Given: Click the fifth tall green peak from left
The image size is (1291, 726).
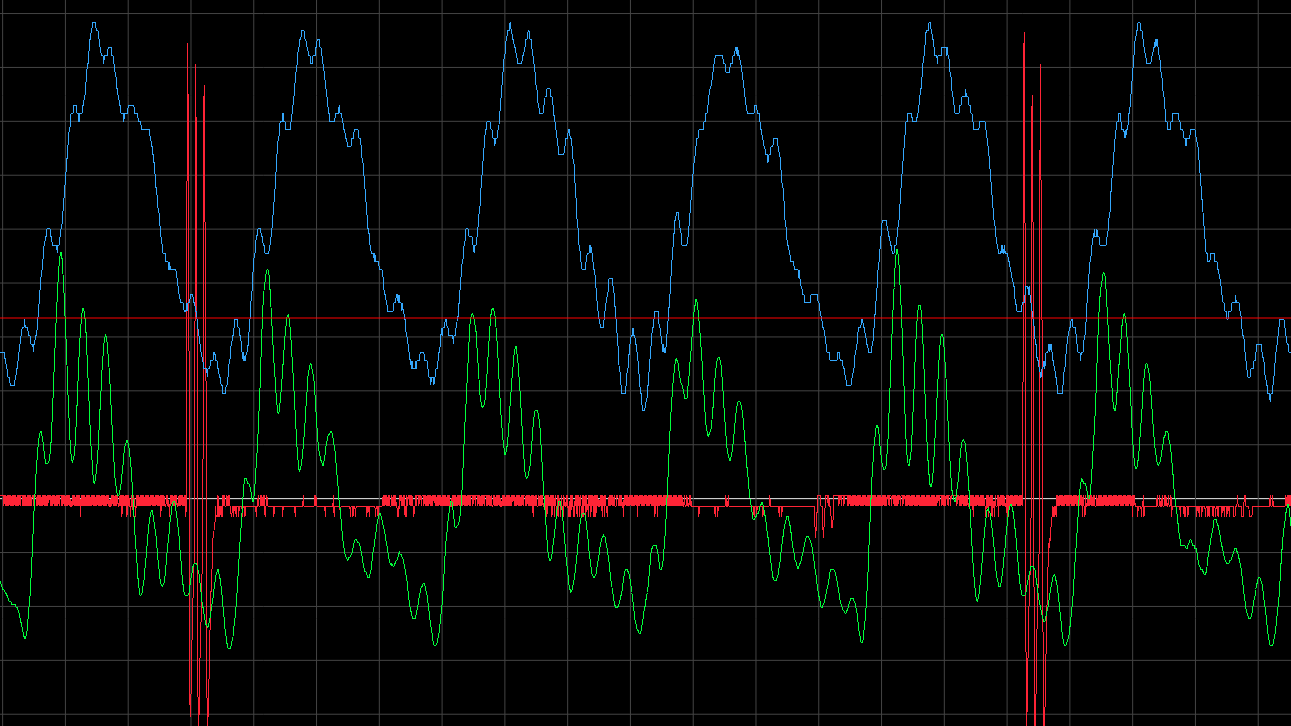Looking at the screenshot, I should pyautogui.click(x=897, y=251).
